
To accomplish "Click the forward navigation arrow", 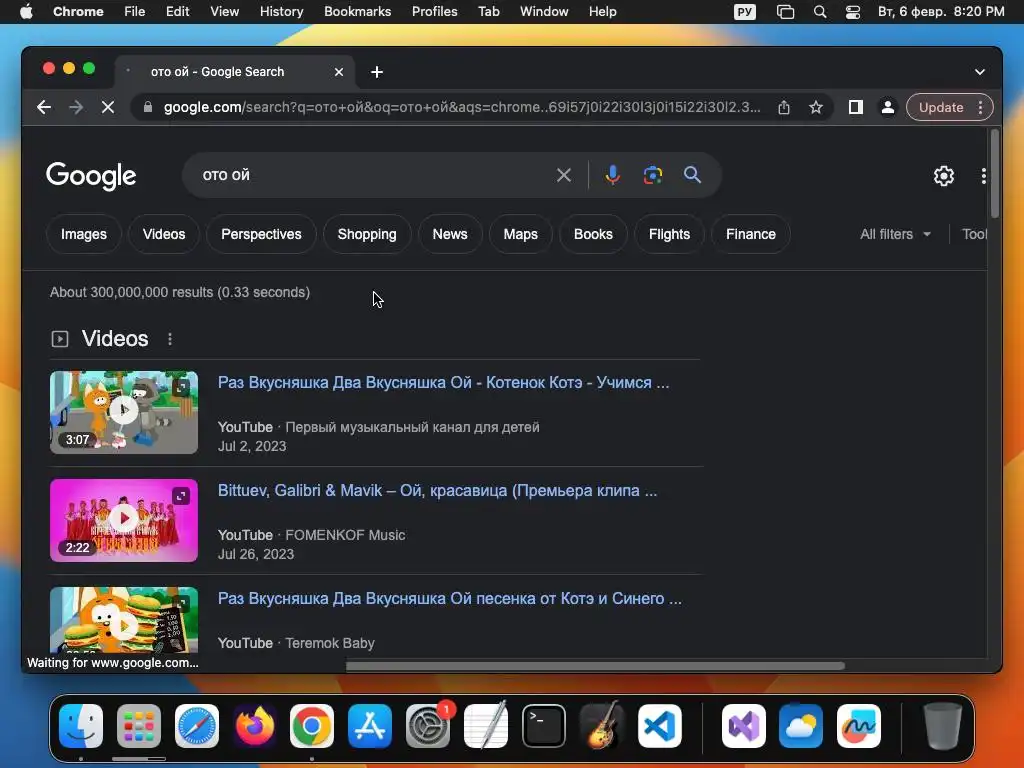I will 76,107.
